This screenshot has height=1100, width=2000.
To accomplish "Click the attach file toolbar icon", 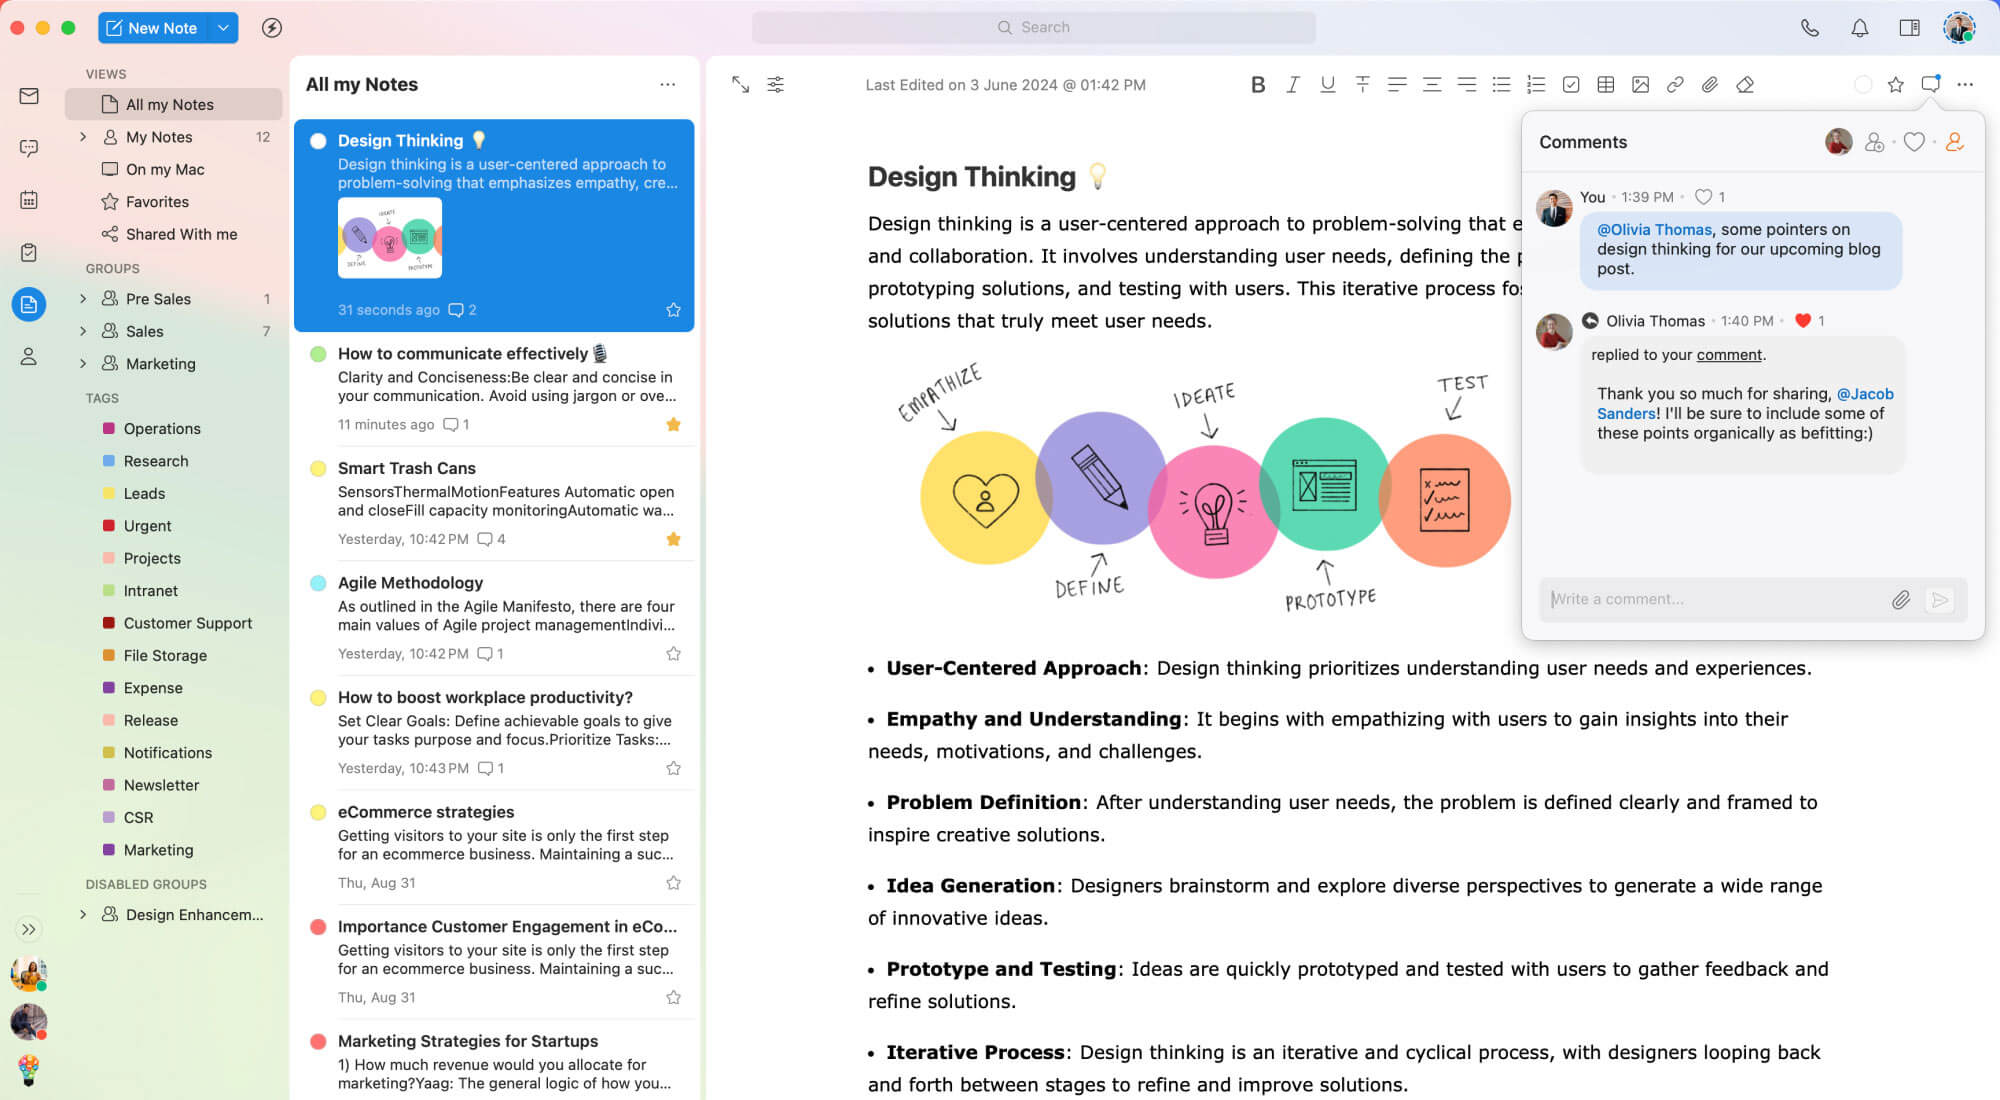I will tap(1710, 85).
